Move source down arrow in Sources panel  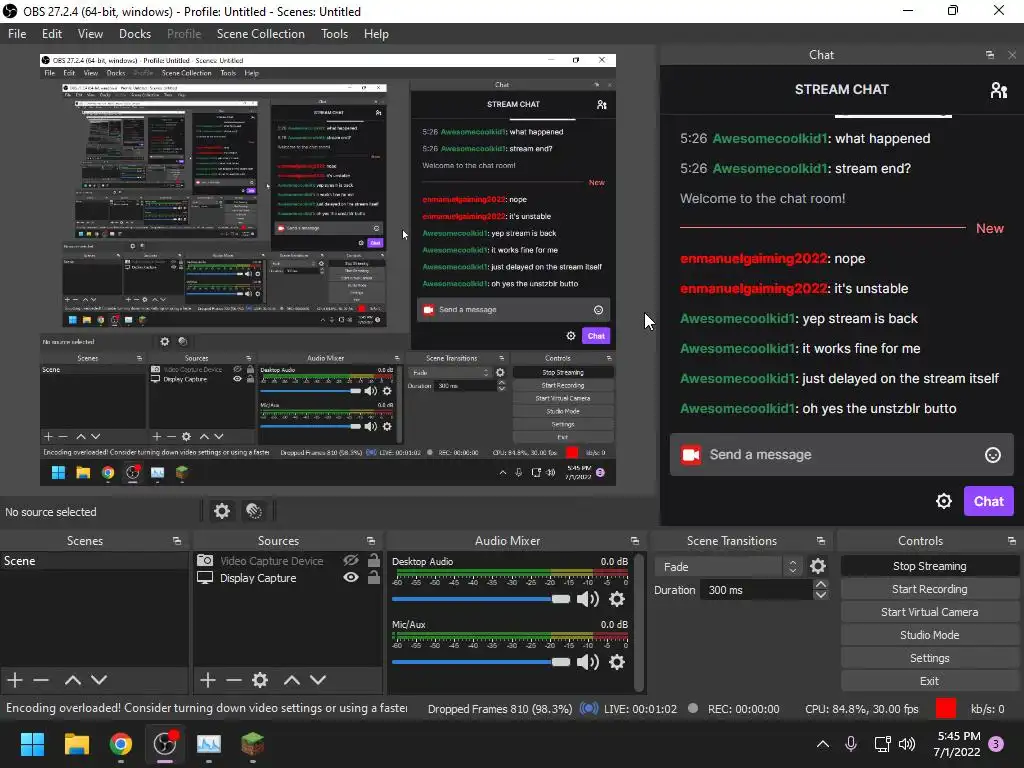click(317, 680)
